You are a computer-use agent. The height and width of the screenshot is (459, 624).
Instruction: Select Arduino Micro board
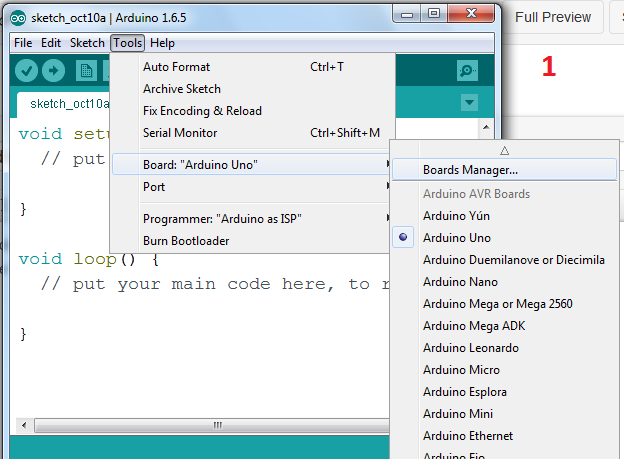(x=504, y=370)
